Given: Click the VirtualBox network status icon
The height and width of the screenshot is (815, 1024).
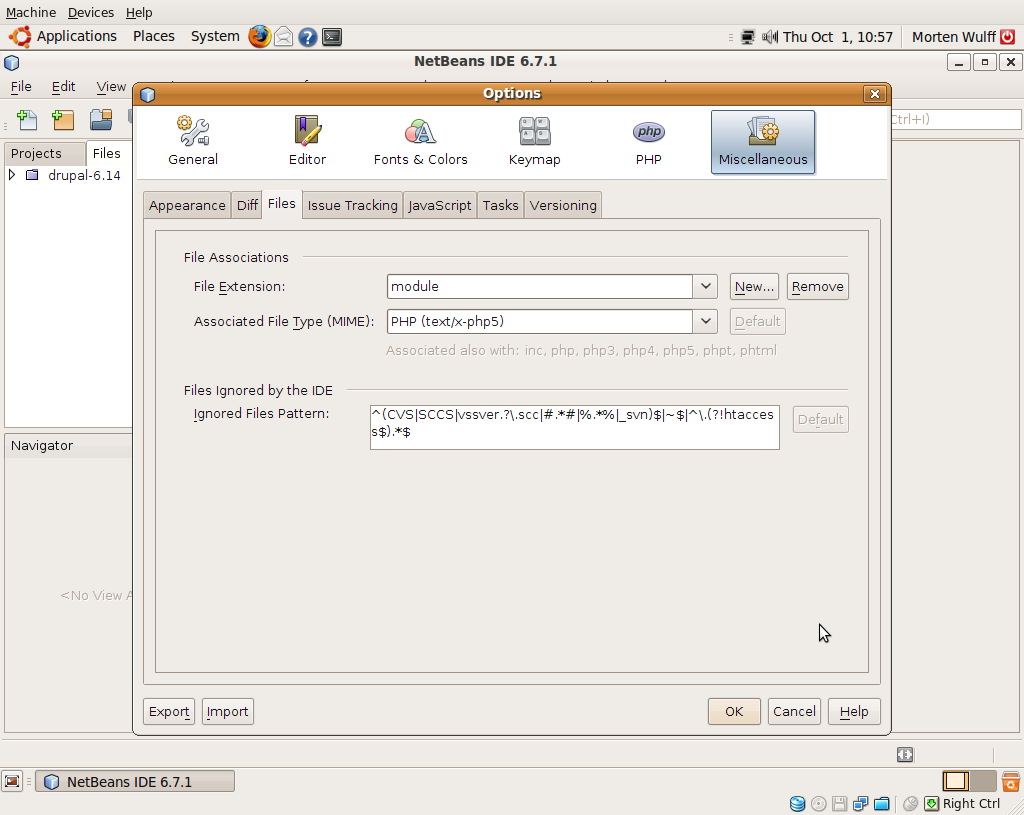Looking at the screenshot, I should 860,804.
